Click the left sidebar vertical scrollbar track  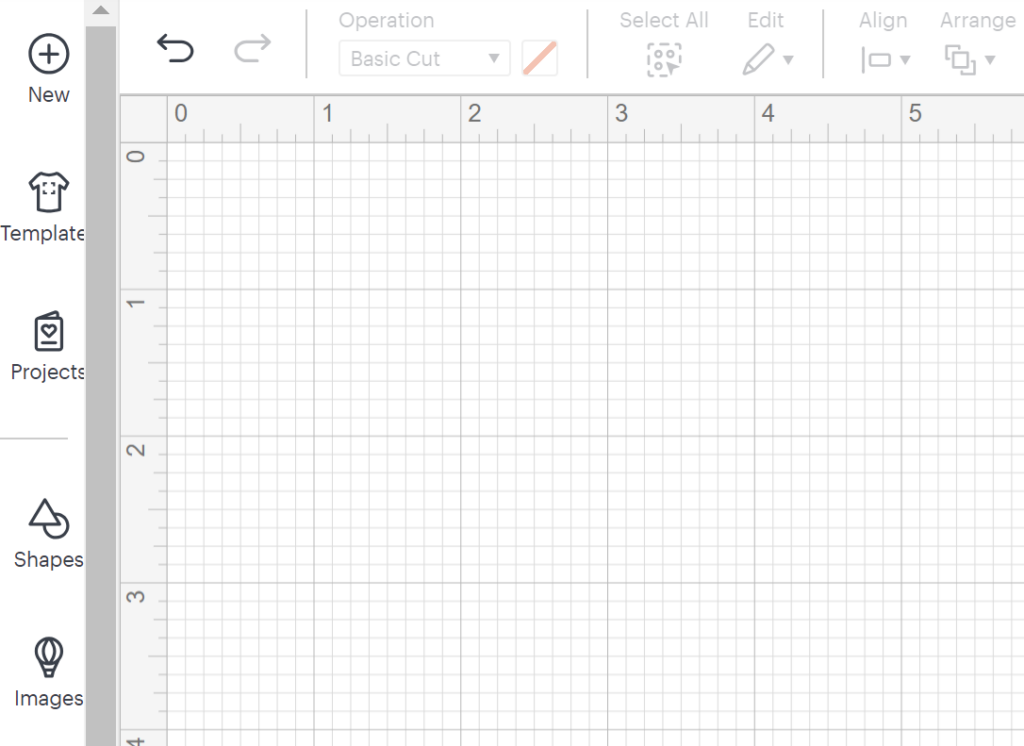coord(101,400)
